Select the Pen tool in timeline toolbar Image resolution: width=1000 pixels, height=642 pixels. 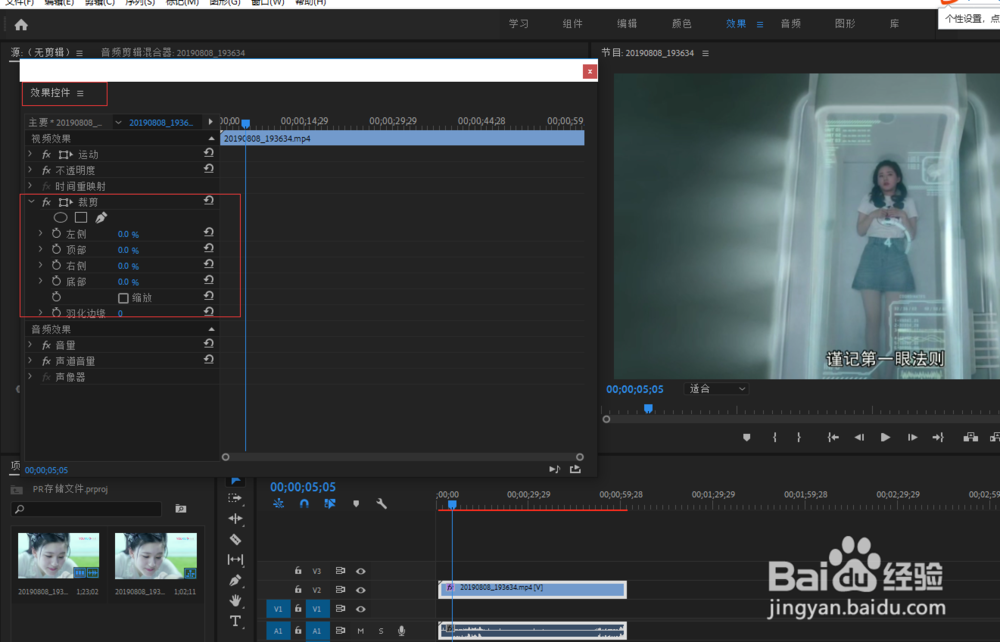pyautogui.click(x=235, y=580)
